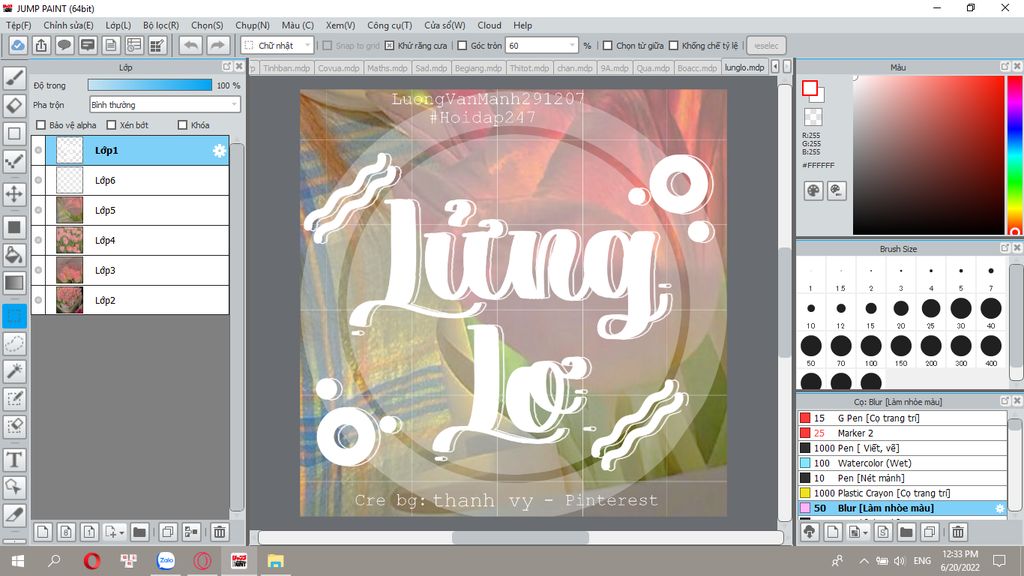Adjust Độ trong opacity slider

pos(150,85)
